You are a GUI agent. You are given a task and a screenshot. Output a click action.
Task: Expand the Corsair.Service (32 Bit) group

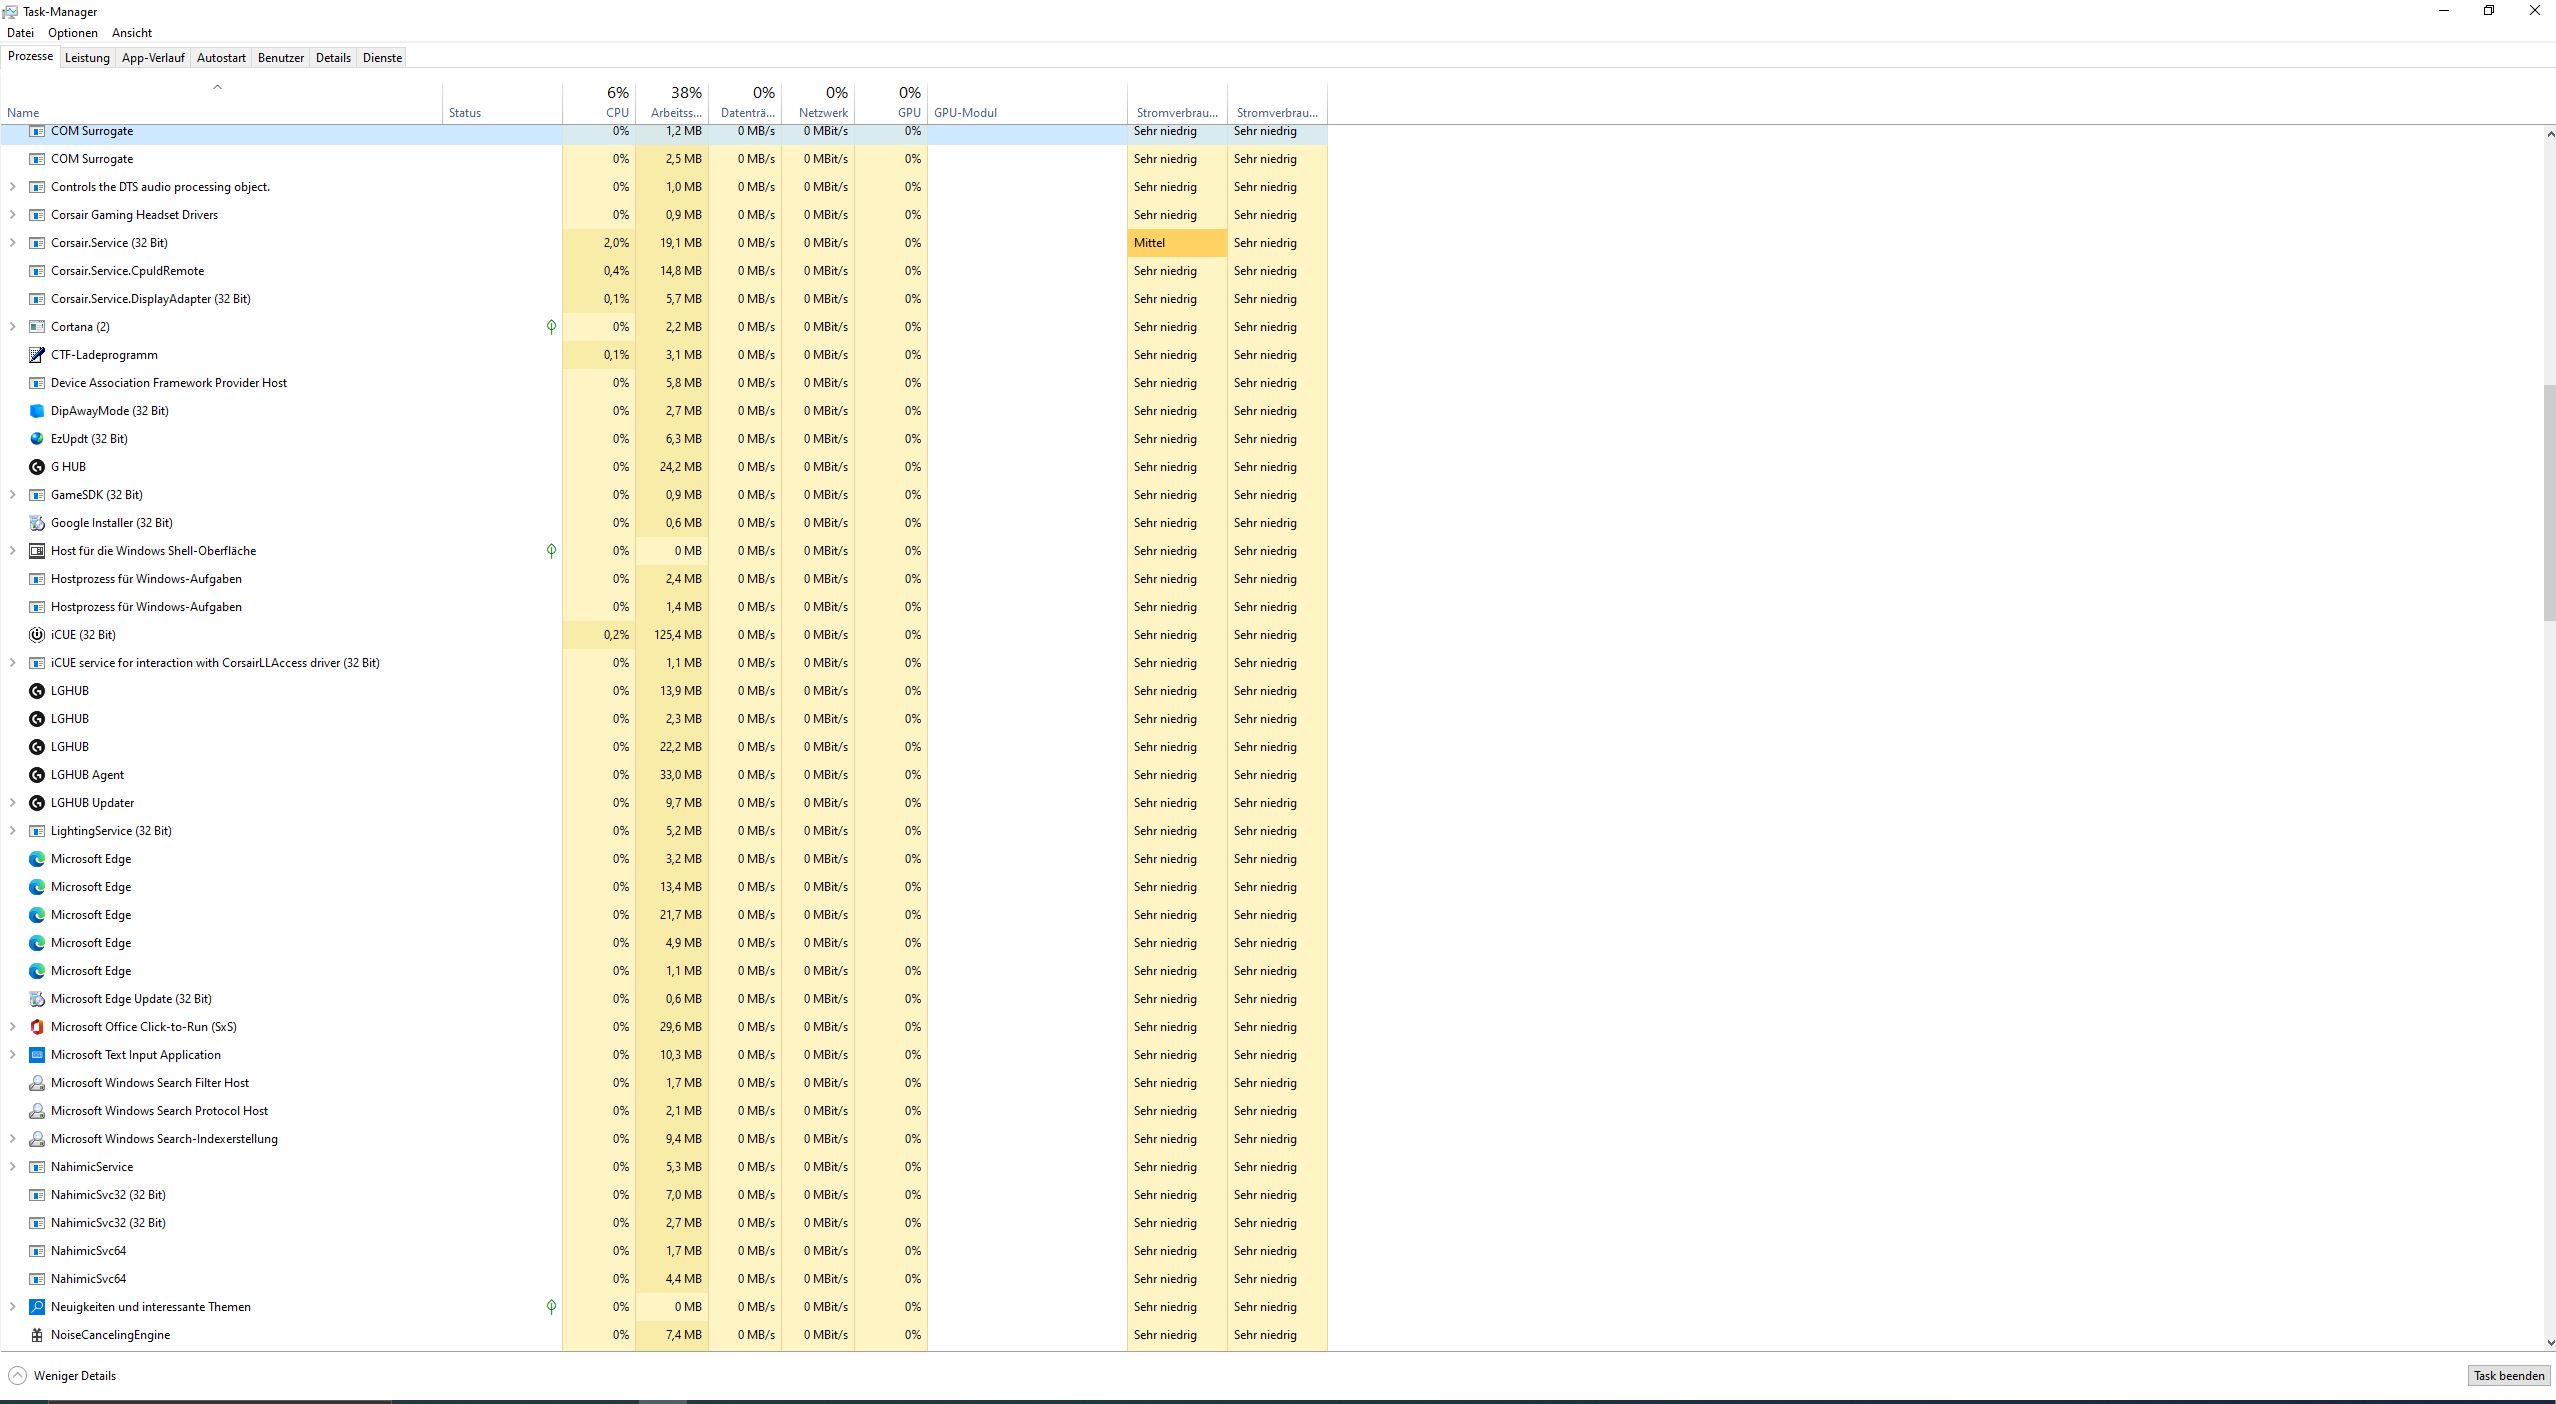coord(12,243)
